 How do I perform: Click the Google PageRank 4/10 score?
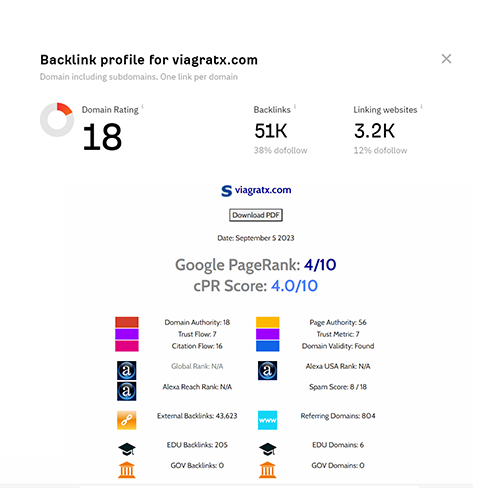click(320, 265)
